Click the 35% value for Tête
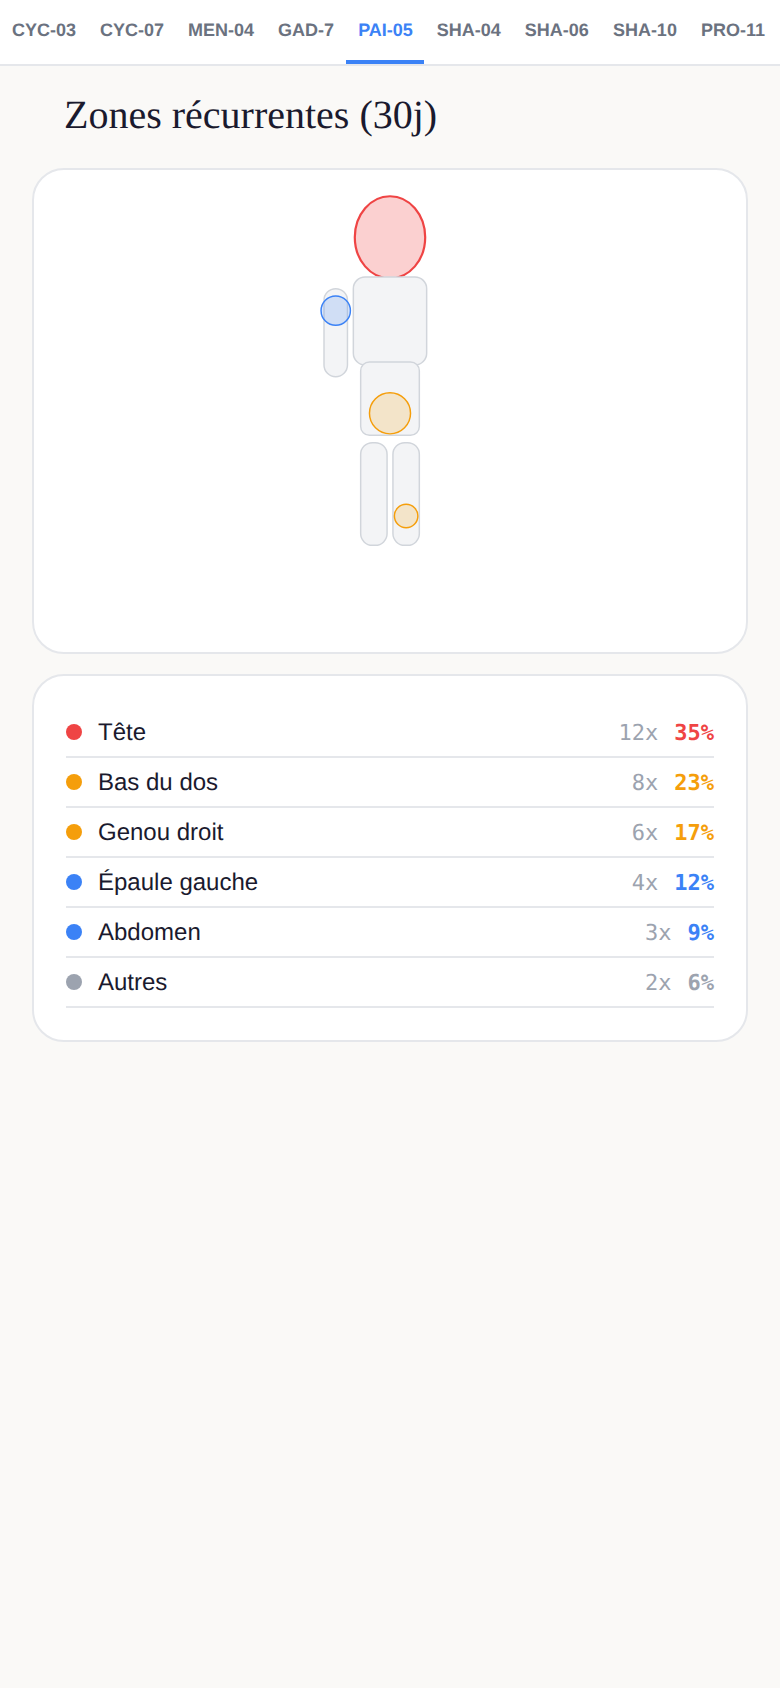 [x=694, y=732]
